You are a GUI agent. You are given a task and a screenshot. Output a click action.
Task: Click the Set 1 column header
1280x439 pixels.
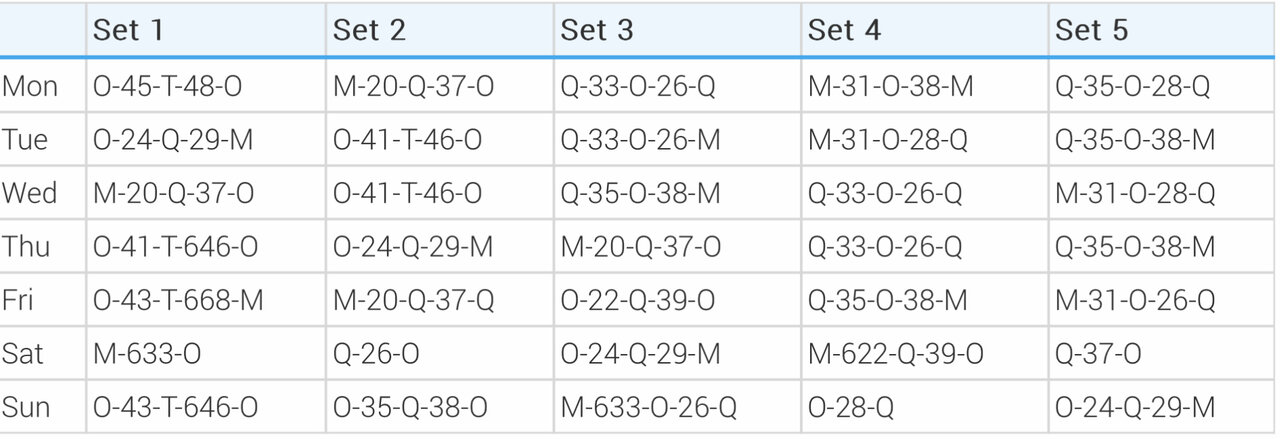click(129, 30)
